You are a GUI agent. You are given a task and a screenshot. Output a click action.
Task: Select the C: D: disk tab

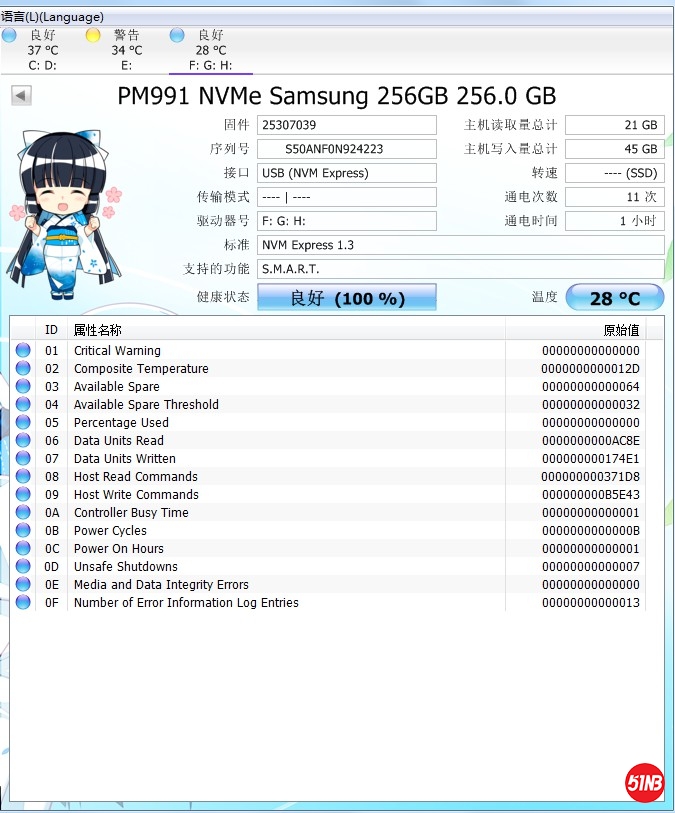pos(42,50)
